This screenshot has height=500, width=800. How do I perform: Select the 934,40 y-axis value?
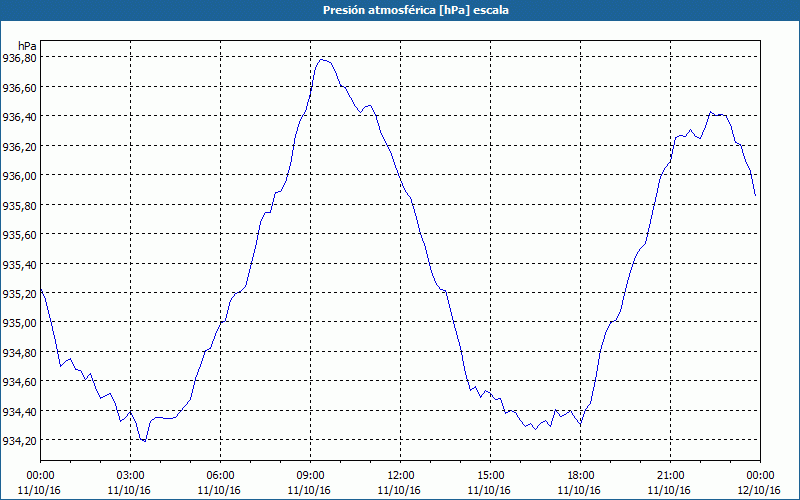[x=19, y=411]
